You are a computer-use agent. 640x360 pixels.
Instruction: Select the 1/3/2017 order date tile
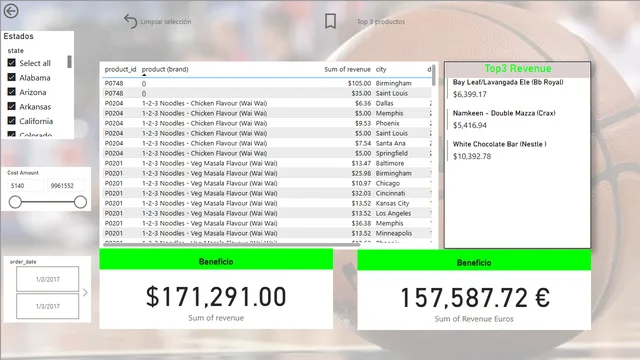(x=48, y=306)
